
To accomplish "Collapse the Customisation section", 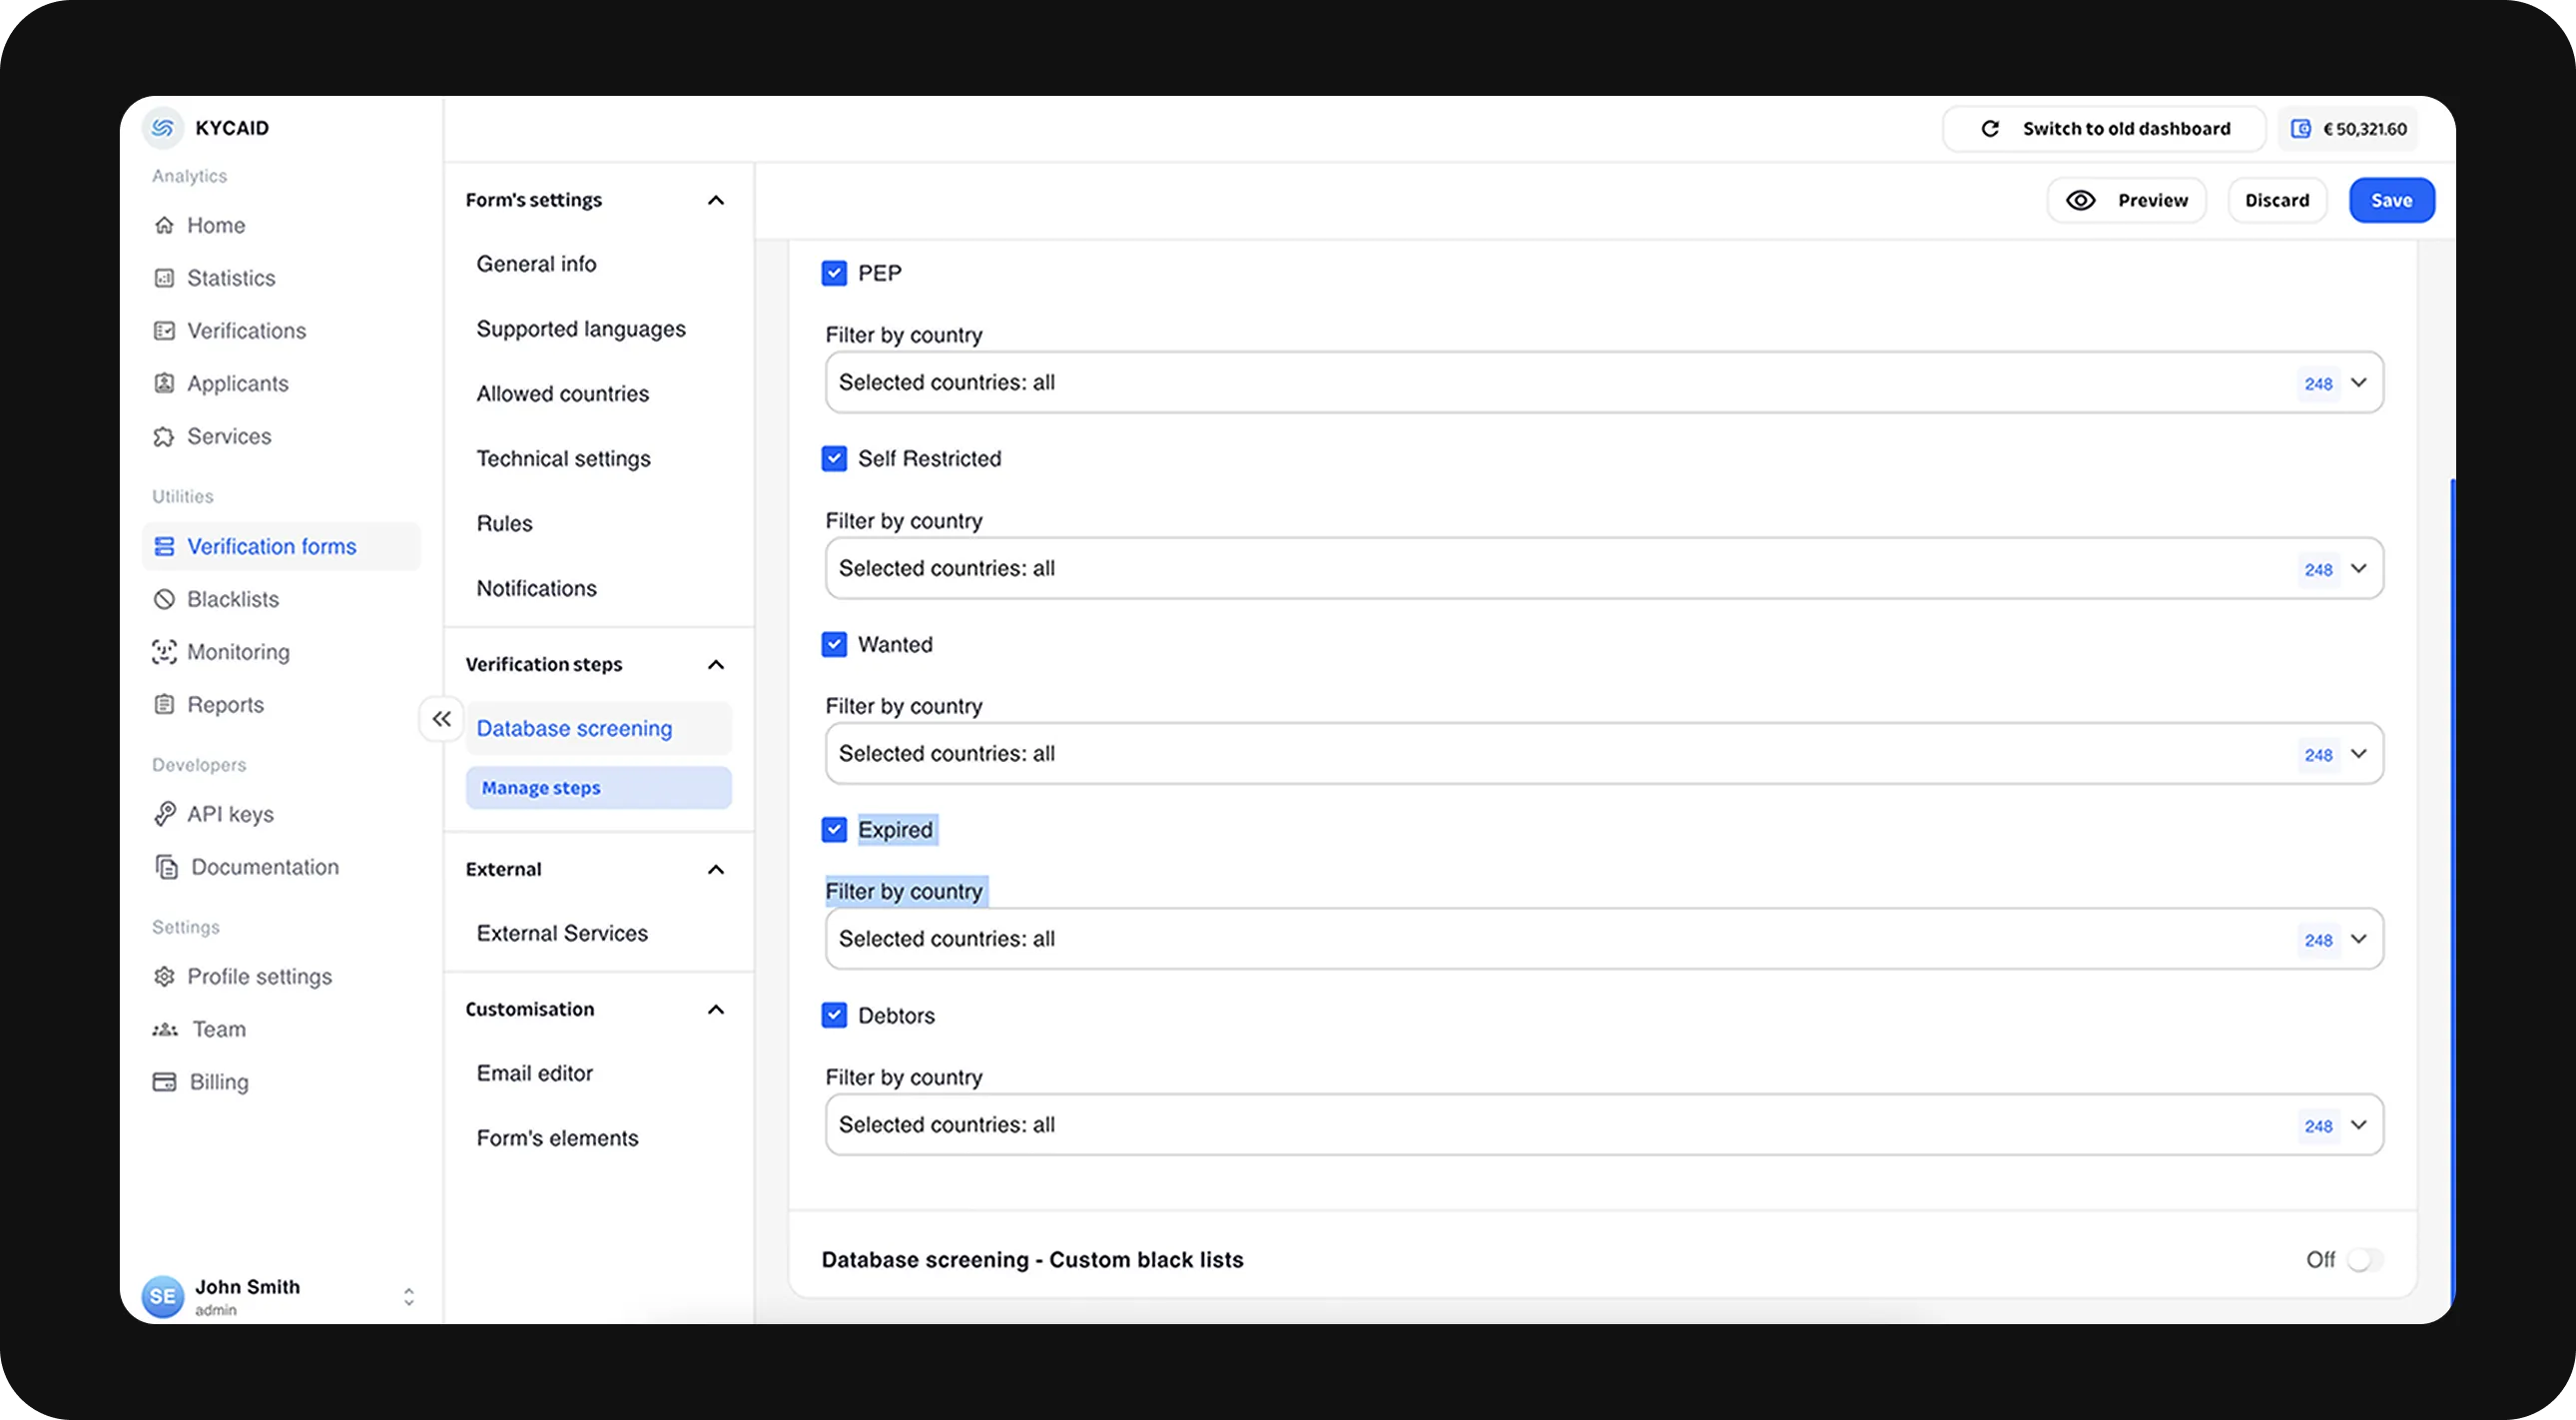I will (x=716, y=1010).
